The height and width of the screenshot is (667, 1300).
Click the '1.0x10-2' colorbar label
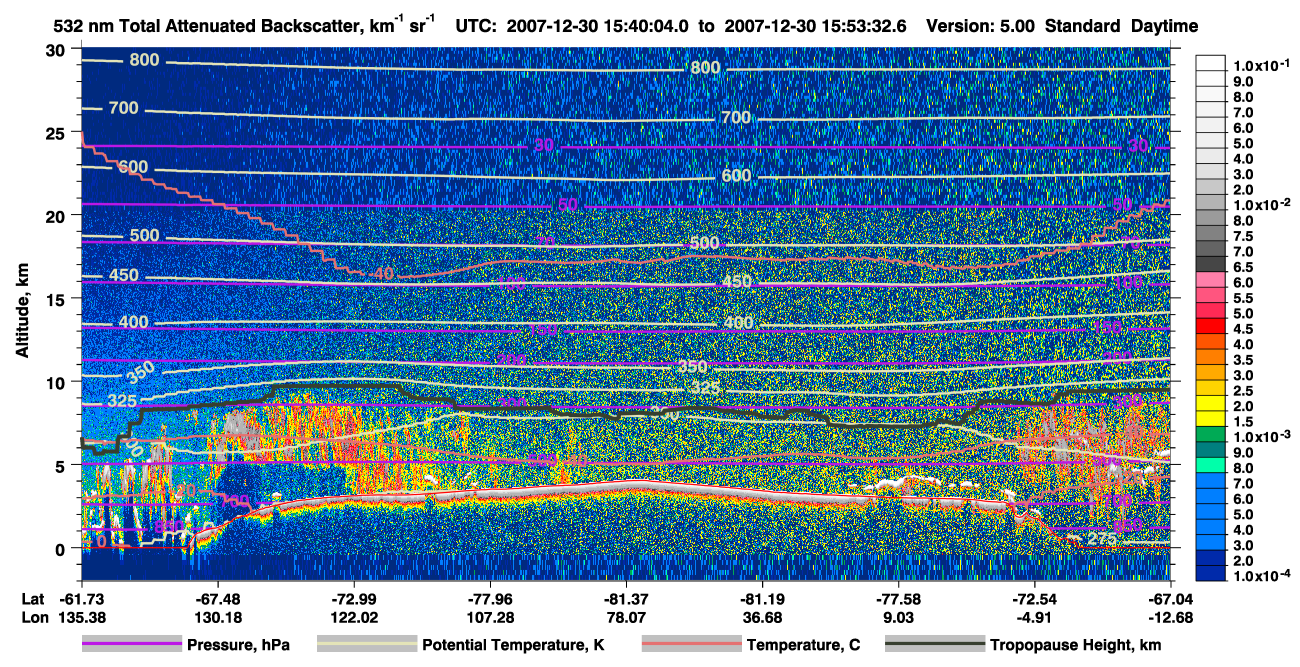click(1263, 203)
